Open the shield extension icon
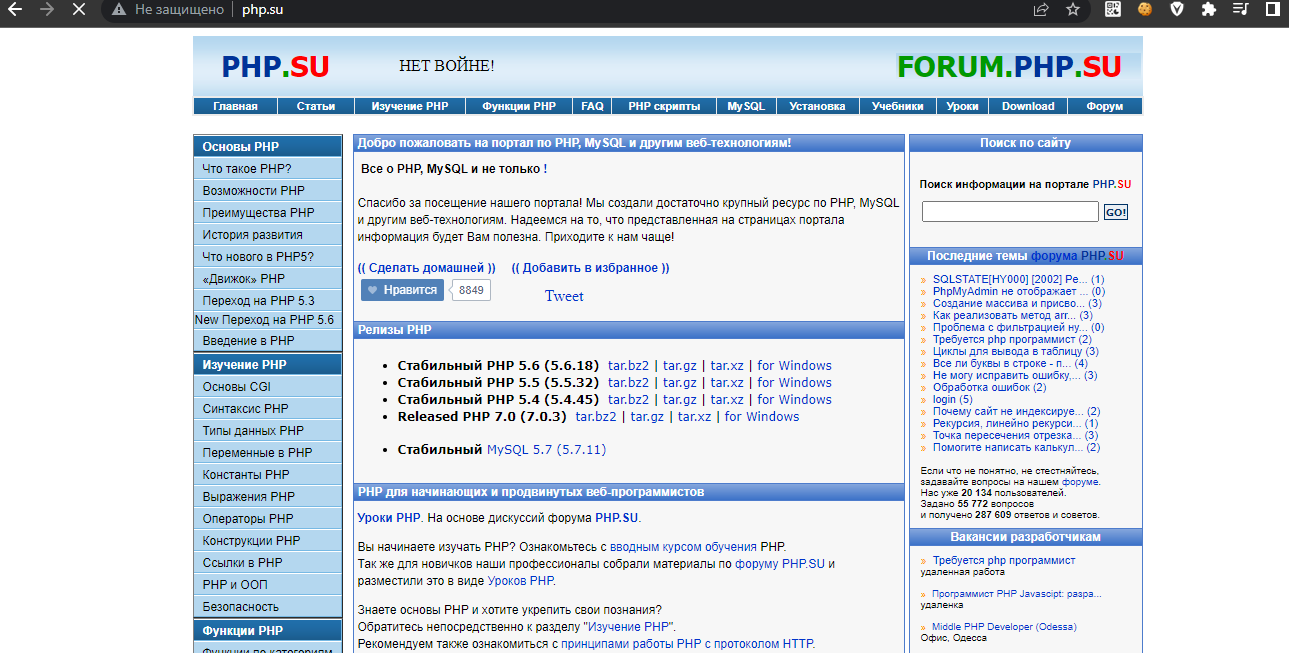This screenshot has height=653, width=1289. pyautogui.click(x=1177, y=9)
